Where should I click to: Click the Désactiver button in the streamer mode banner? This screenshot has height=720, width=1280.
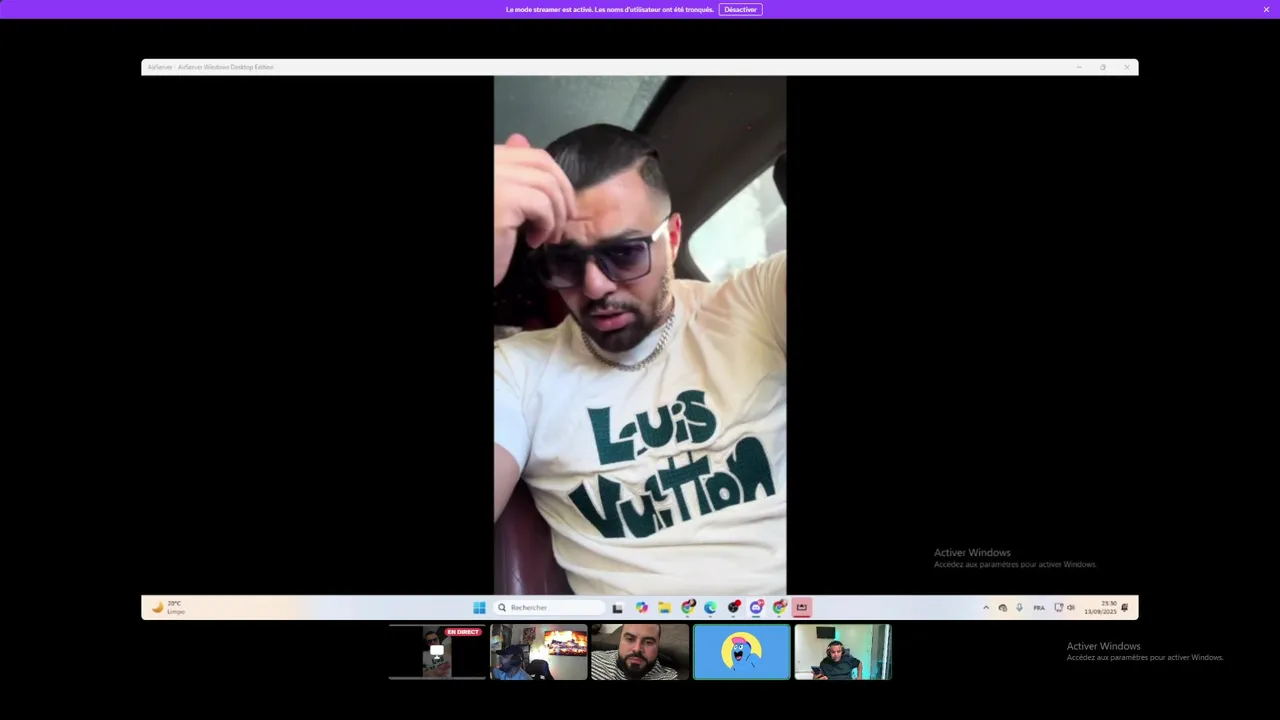pyautogui.click(x=740, y=9)
